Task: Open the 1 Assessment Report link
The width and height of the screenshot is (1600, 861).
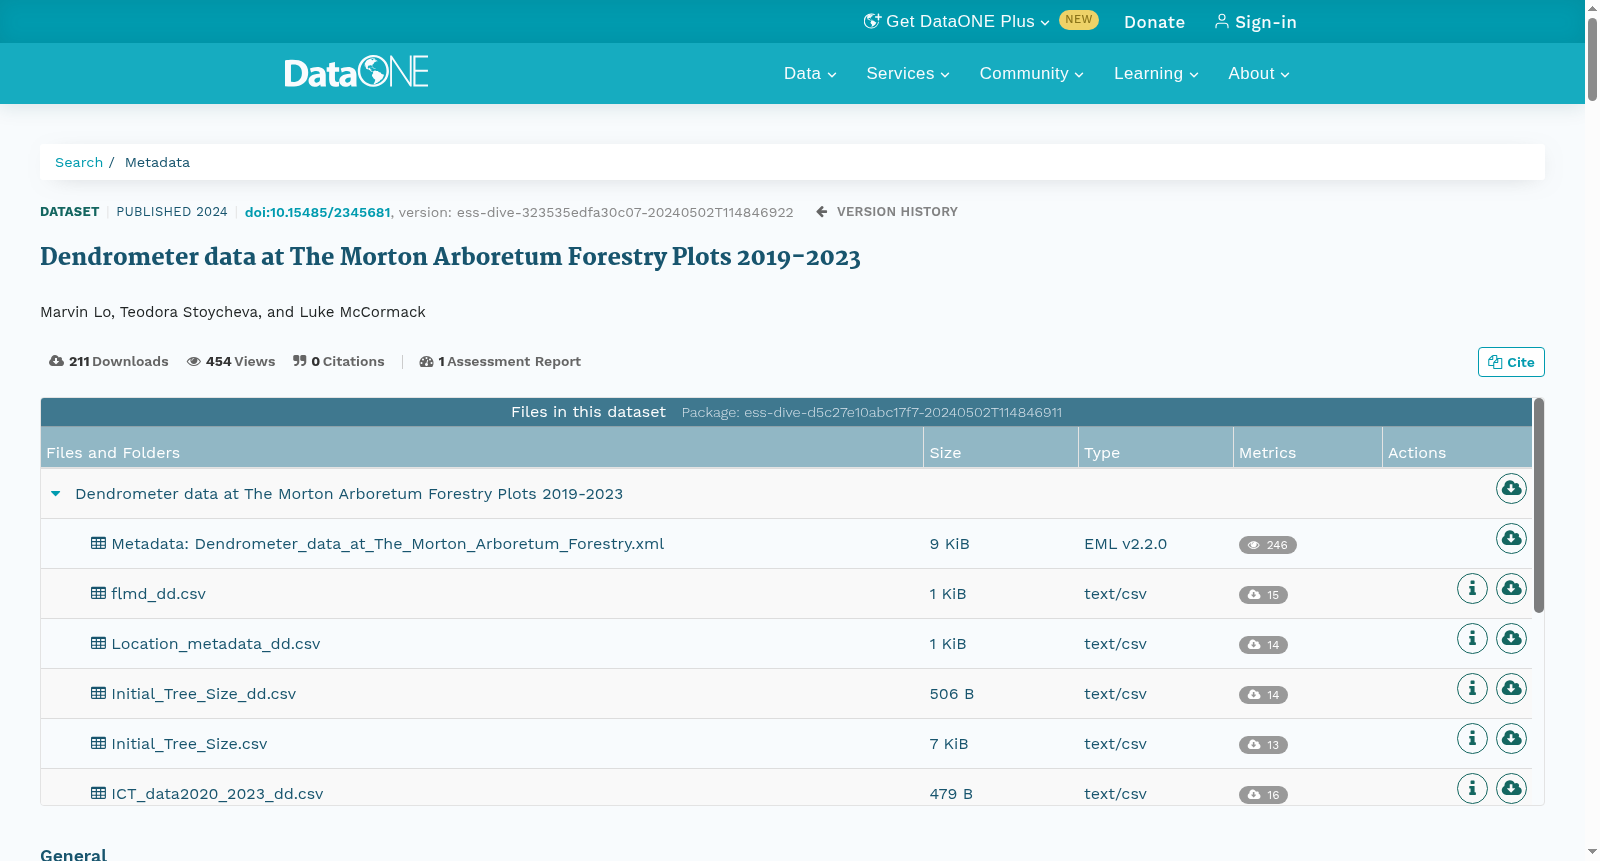Action: tap(500, 362)
